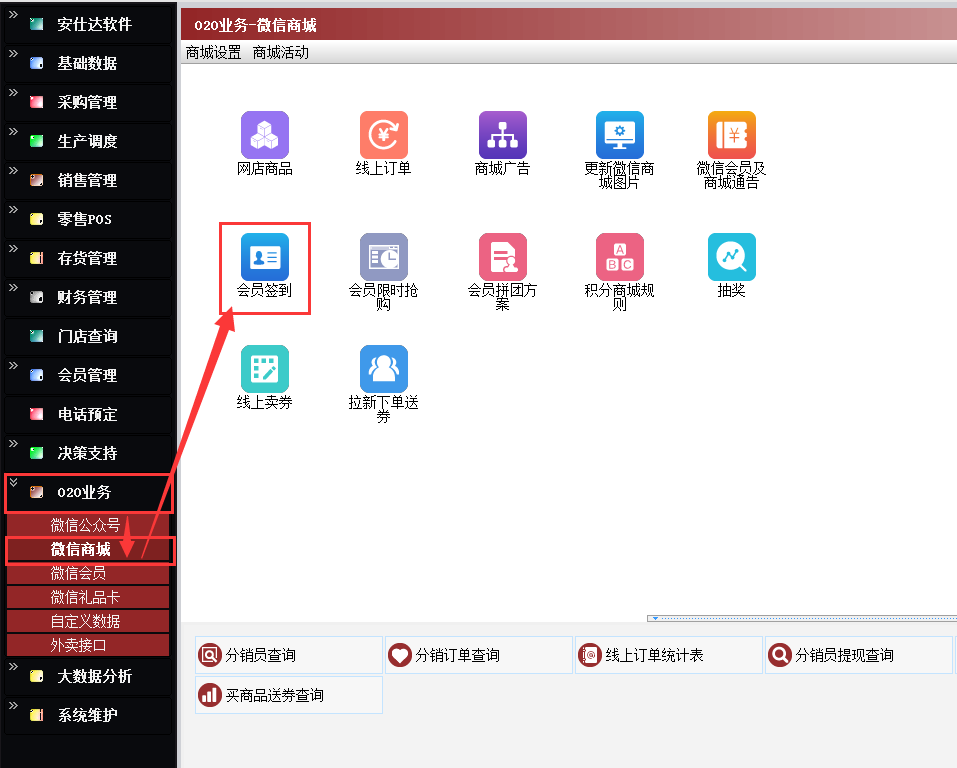The height and width of the screenshot is (768, 957).
Task: Open the 抽奖 lottery icon
Action: [732, 257]
